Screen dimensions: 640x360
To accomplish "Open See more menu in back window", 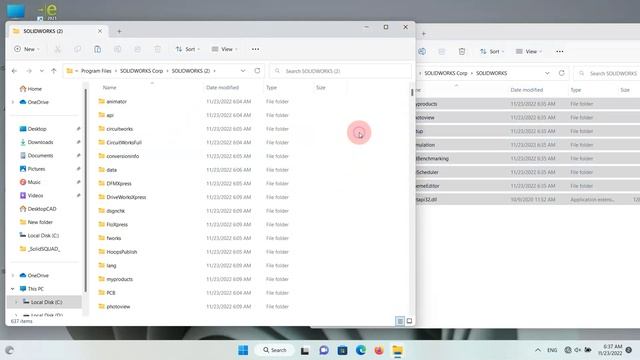I will pos(560,51).
